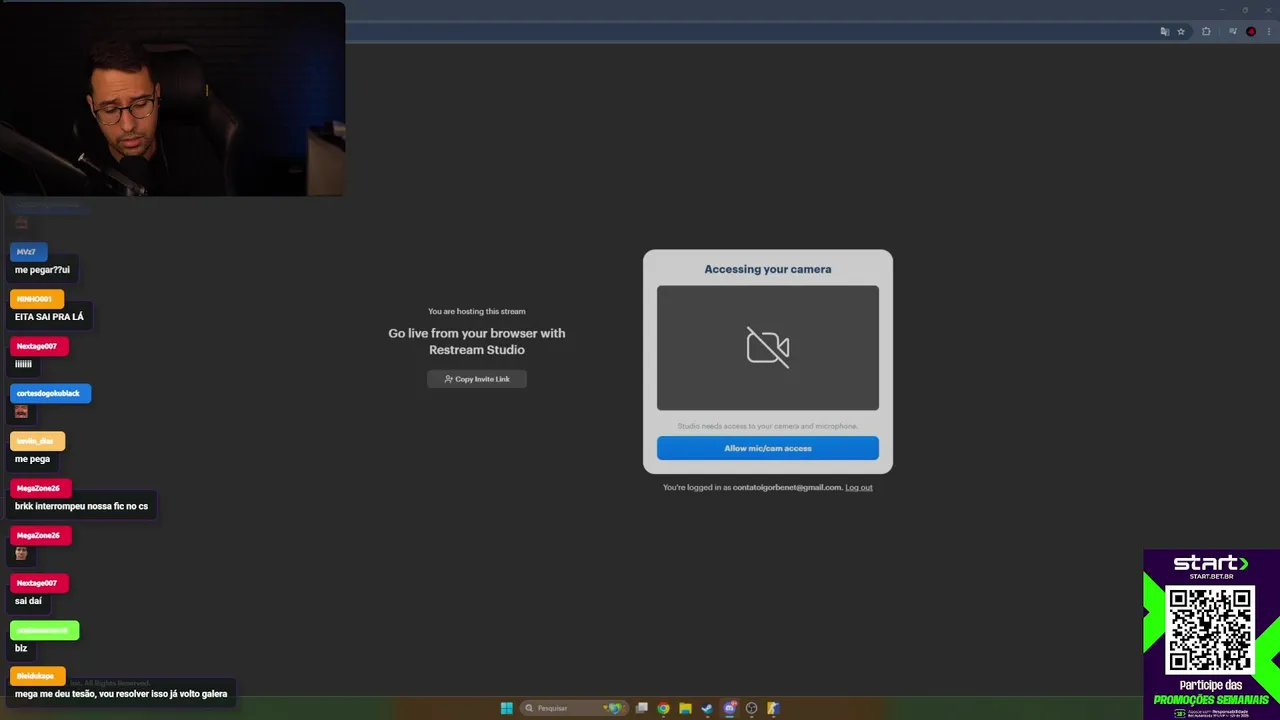Click the MegaZone26 name above the 'brkk' message
1280x720 pixels.
(38, 488)
